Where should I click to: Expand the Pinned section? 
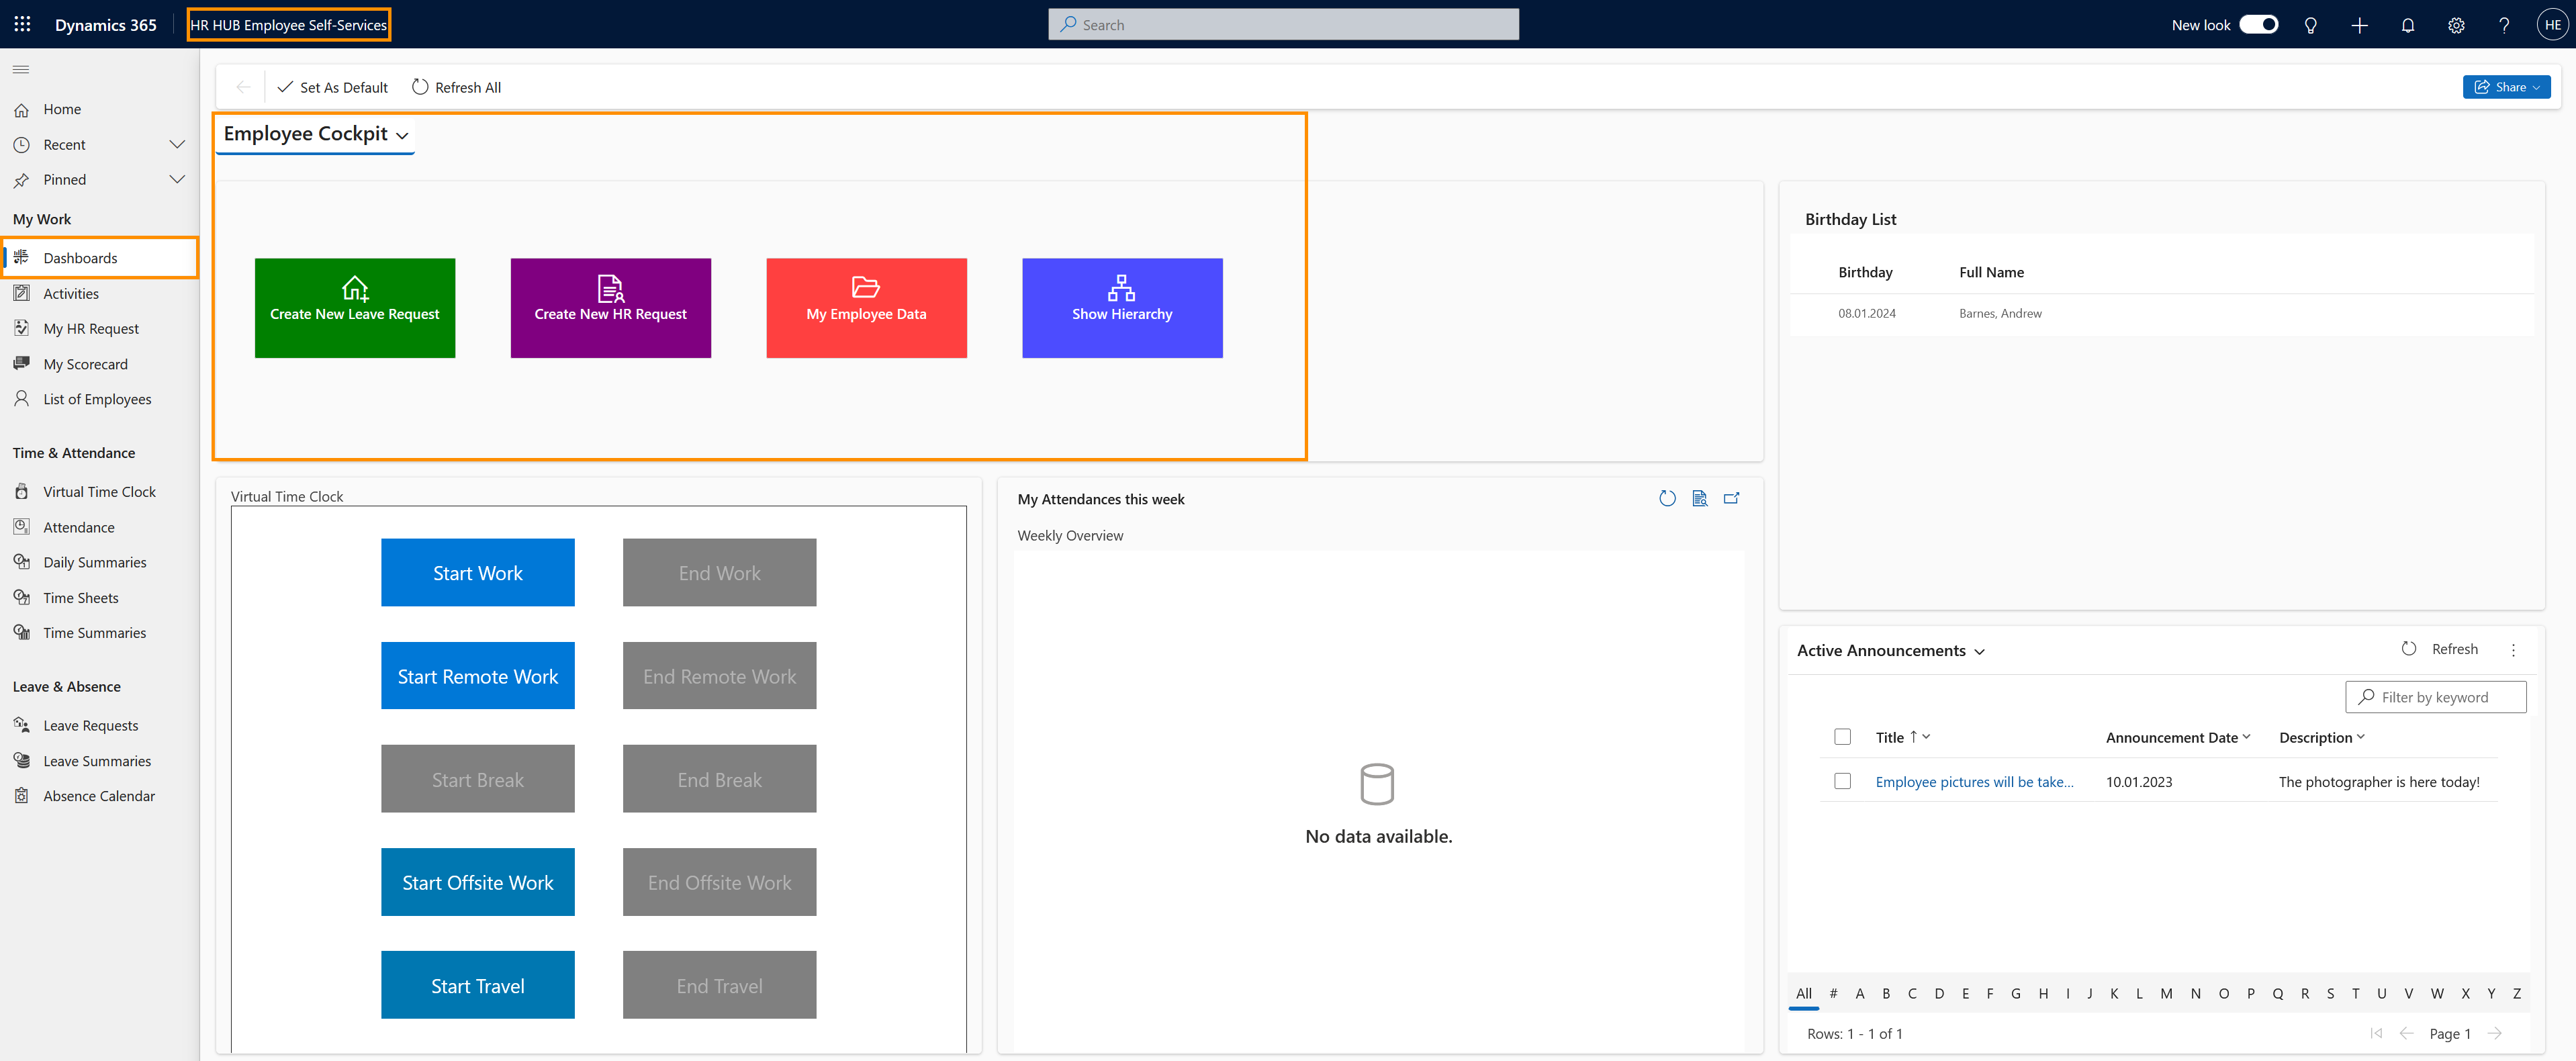tap(177, 179)
